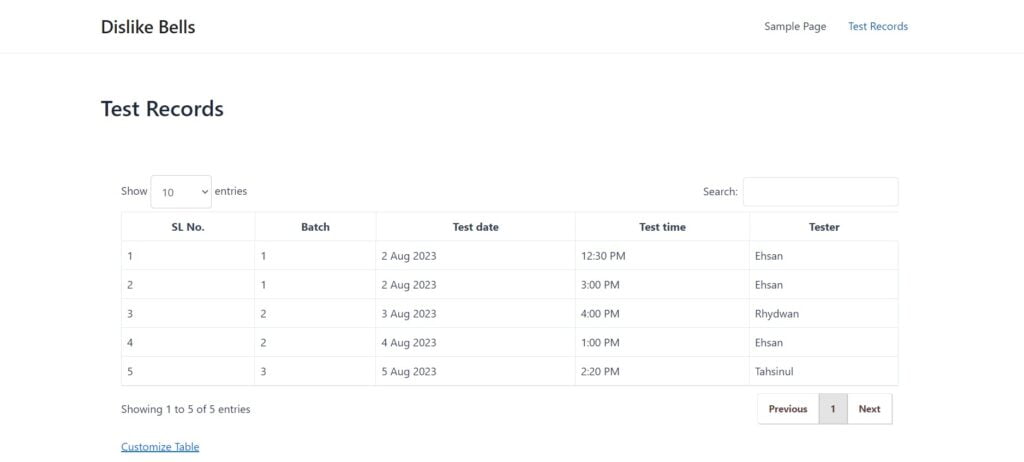Select the Rhydwan tester cell
Viewport: 1024px width, 462px height.
click(824, 314)
